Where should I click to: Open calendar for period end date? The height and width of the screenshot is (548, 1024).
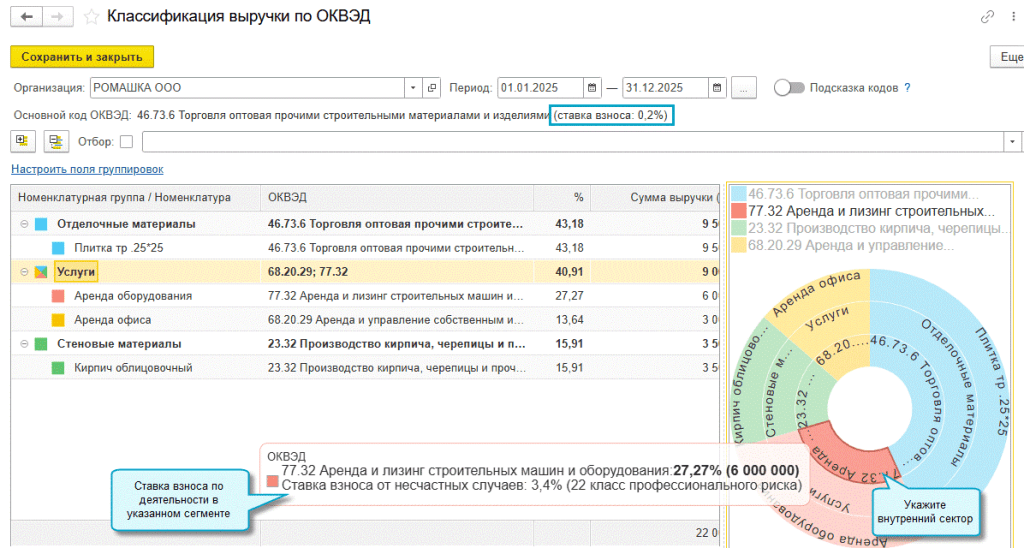point(716,88)
